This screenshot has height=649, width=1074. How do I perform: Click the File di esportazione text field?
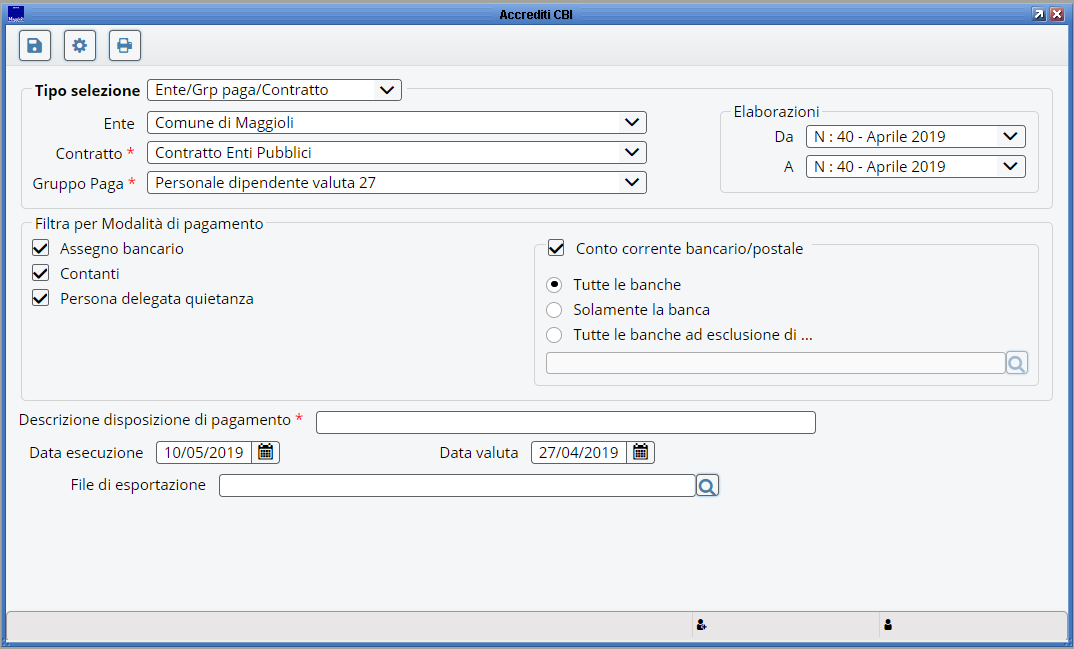(x=458, y=486)
